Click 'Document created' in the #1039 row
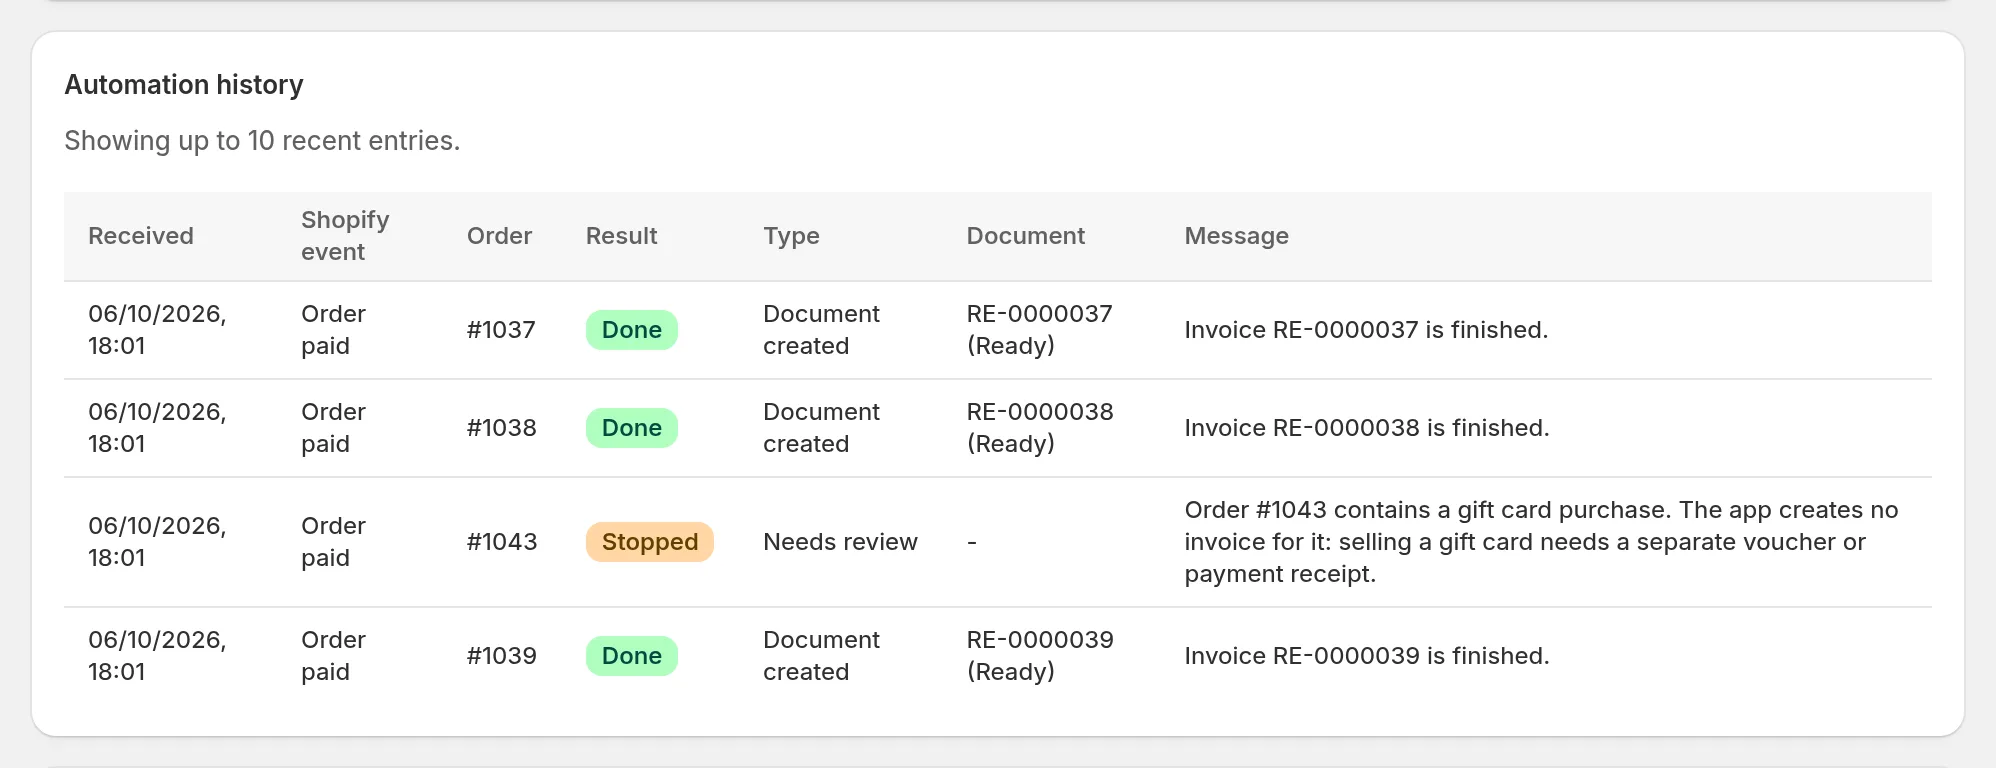This screenshot has height=768, width=1996. click(x=821, y=656)
